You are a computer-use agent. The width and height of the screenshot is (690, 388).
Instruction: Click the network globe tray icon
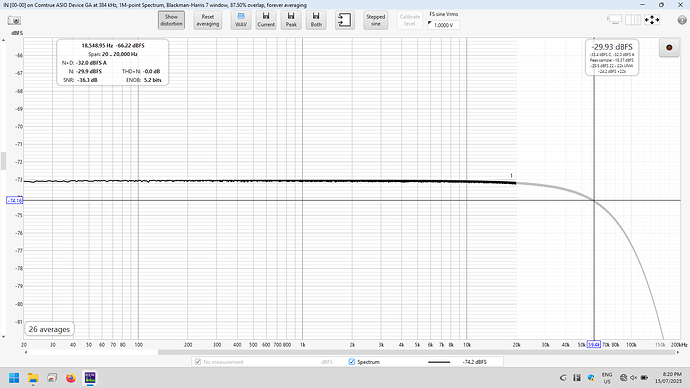pos(623,377)
